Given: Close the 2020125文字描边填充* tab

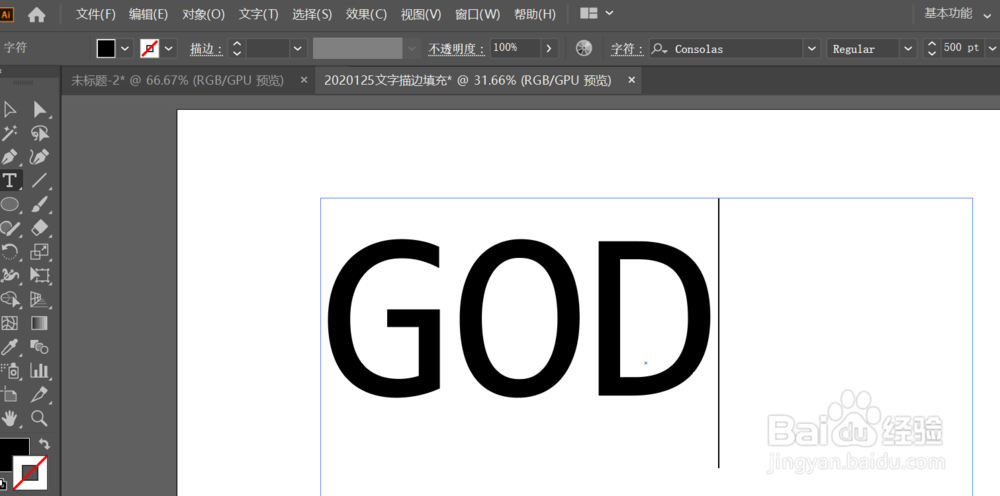Looking at the screenshot, I should click(x=631, y=80).
